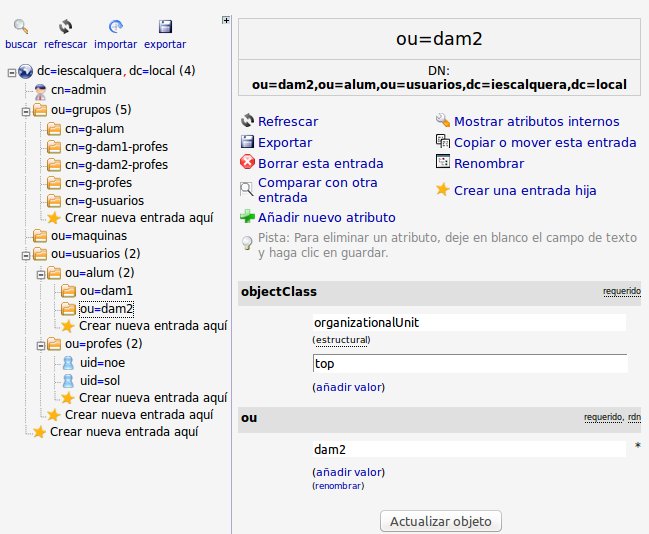Click the Refrescar arrows icon in entry panel

tap(247, 120)
